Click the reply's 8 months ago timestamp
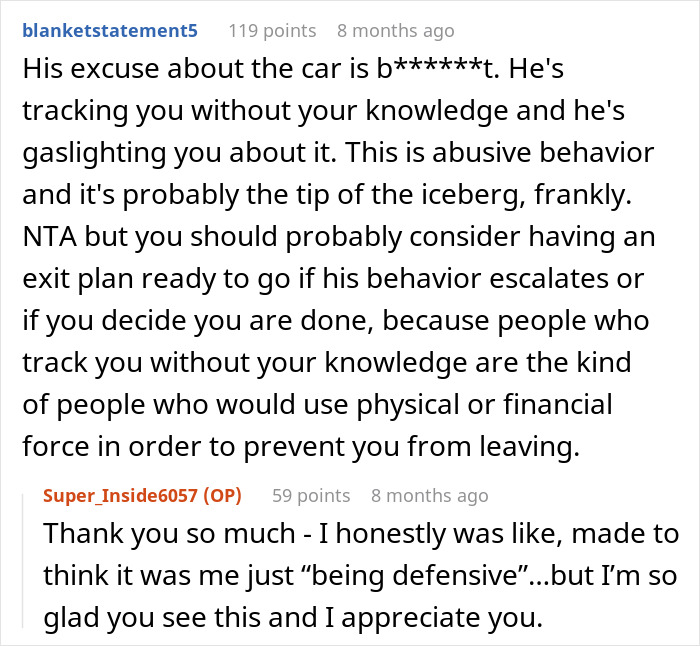700x646 pixels. pyautogui.click(x=429, y=495)
